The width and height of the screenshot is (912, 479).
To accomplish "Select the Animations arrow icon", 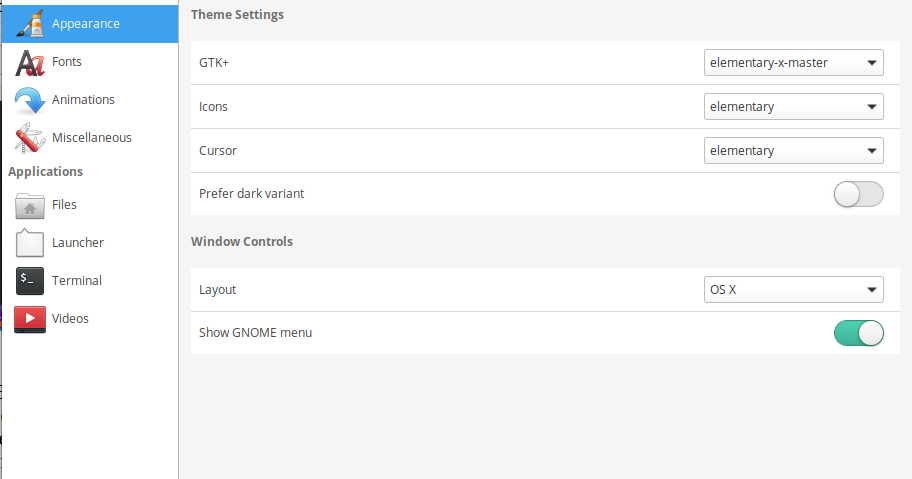I will click(30, 100).
